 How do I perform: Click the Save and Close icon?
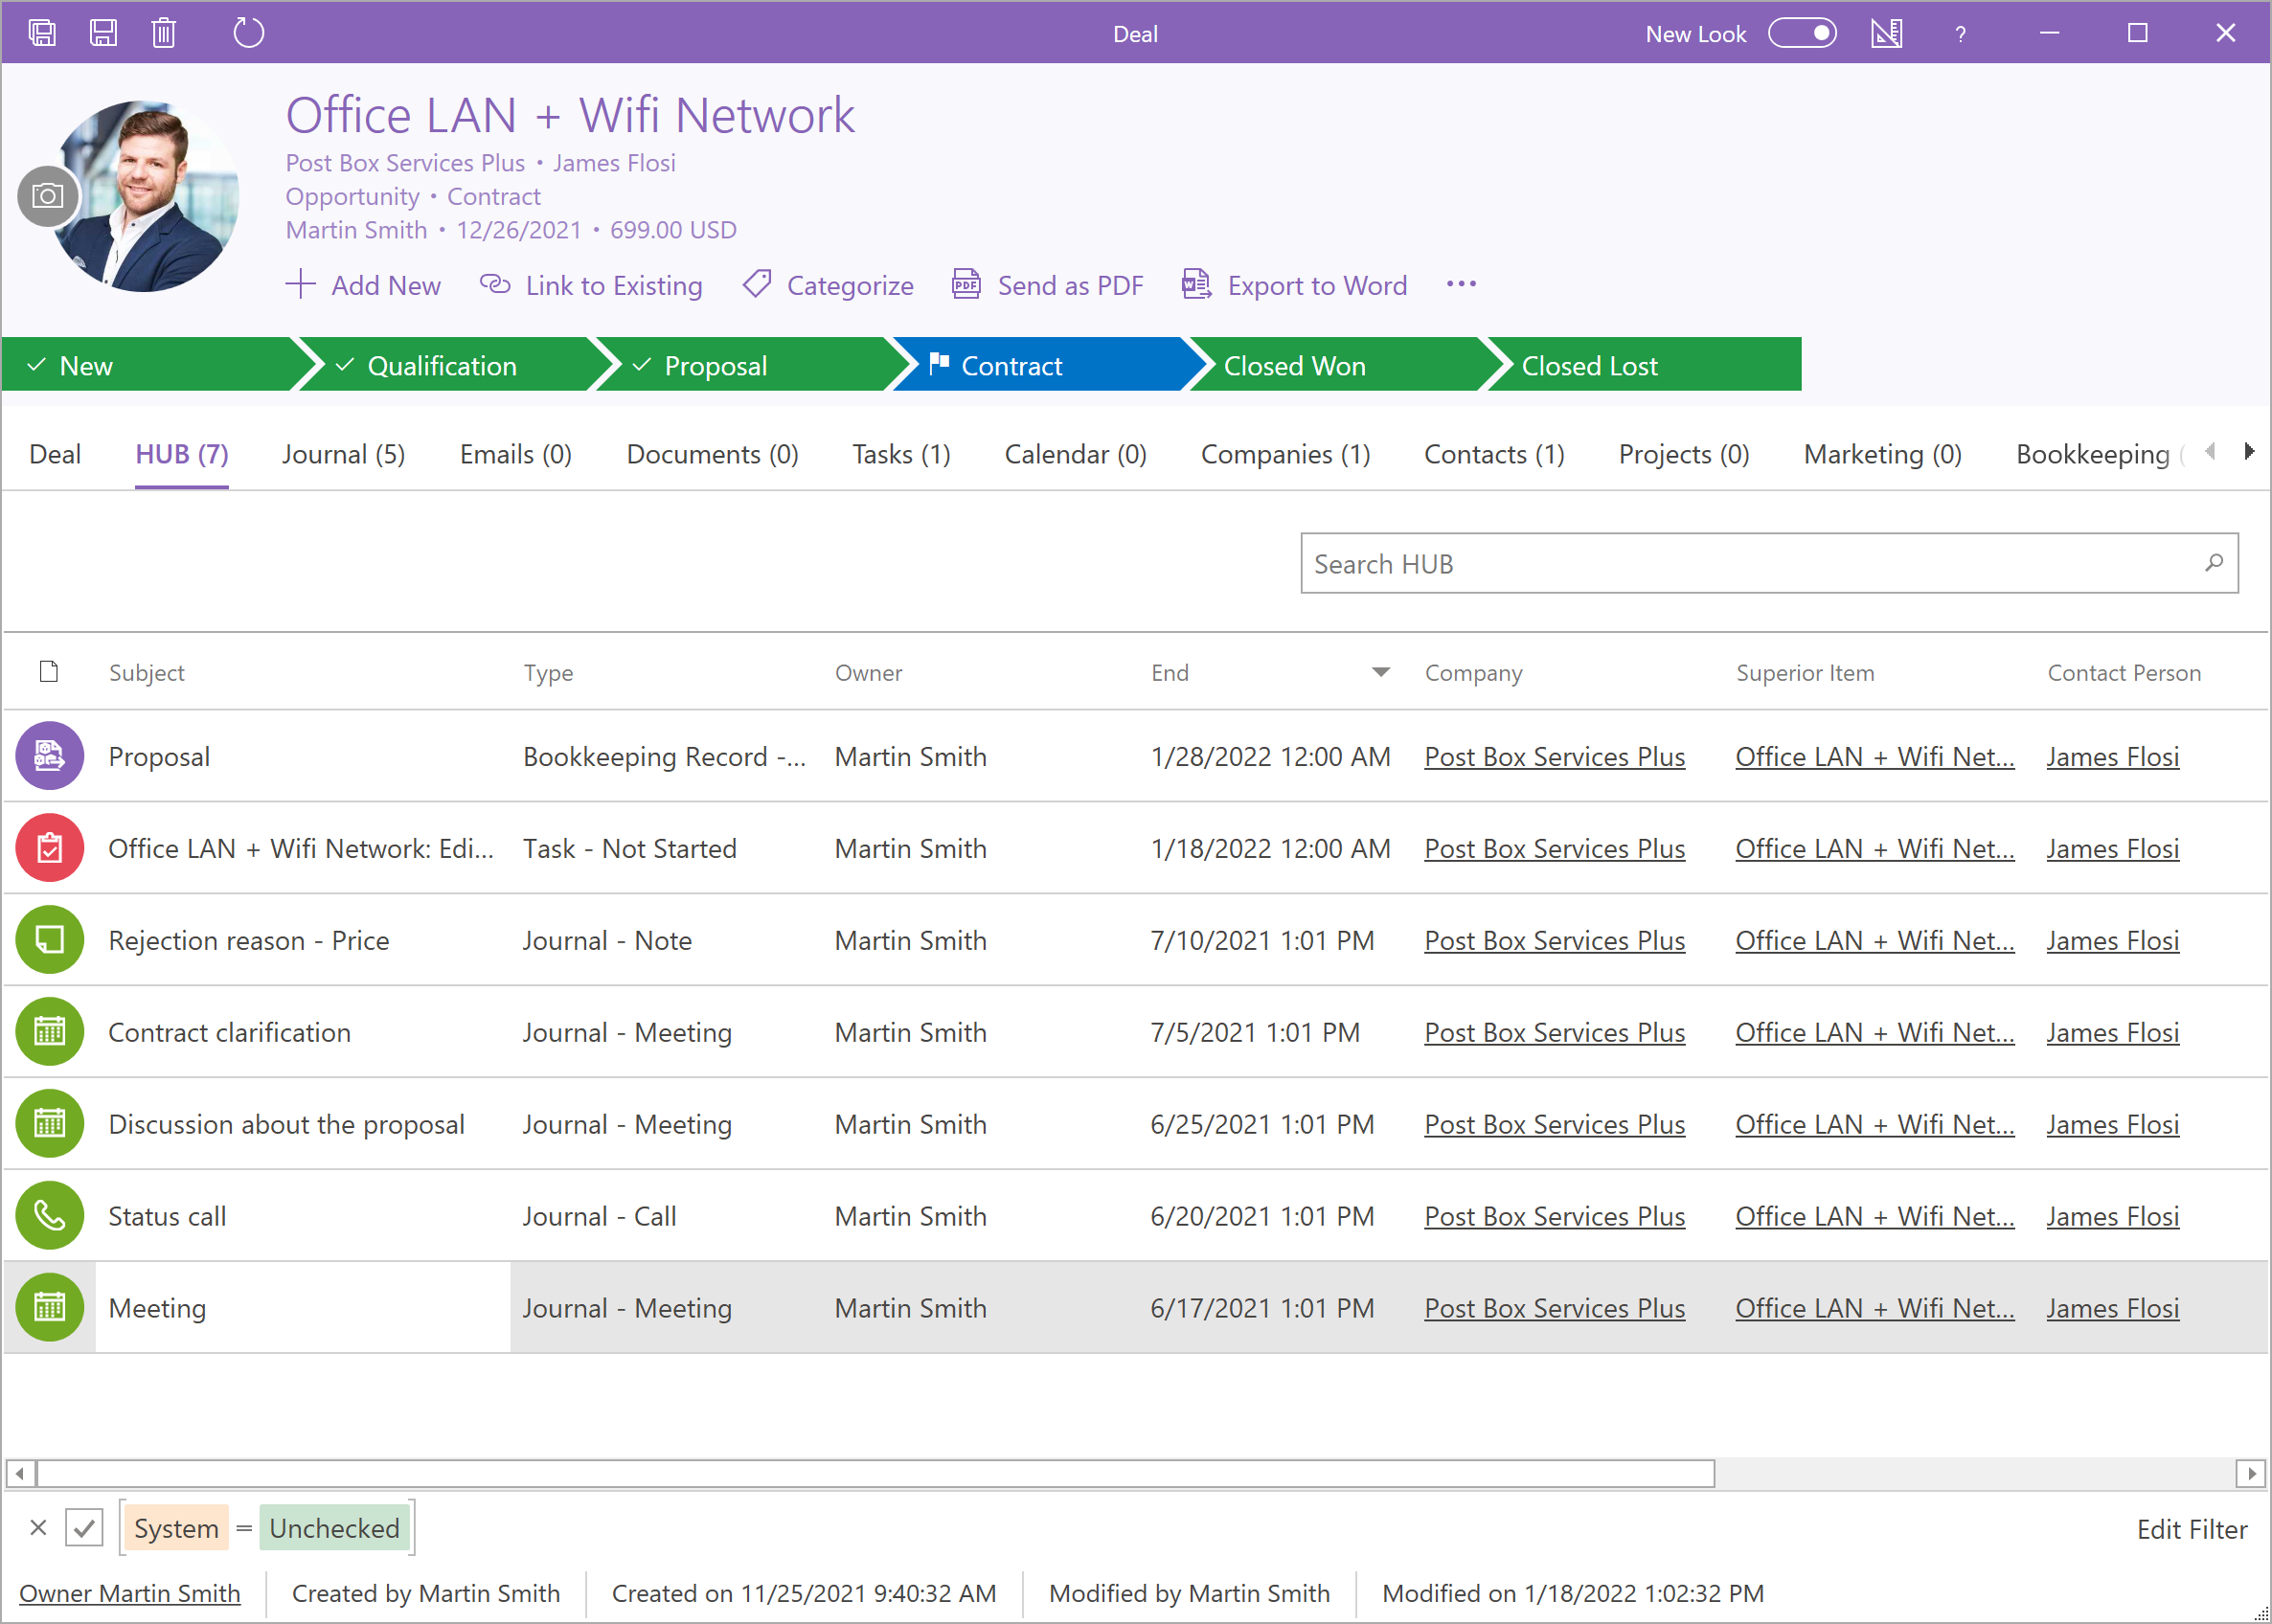tap(42, 33)
